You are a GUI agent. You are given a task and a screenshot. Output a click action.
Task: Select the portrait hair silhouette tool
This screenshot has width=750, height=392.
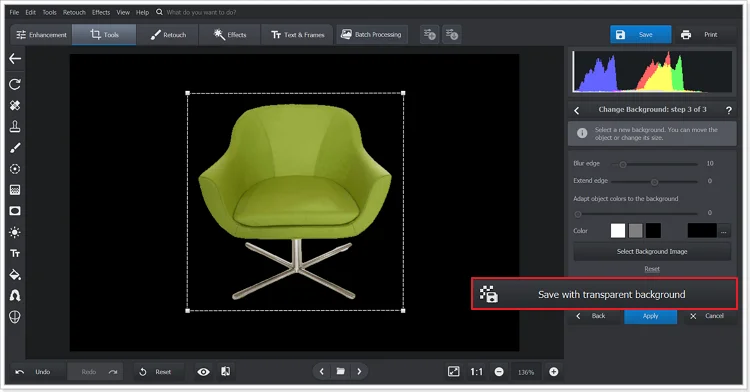(x=15, y=296)
